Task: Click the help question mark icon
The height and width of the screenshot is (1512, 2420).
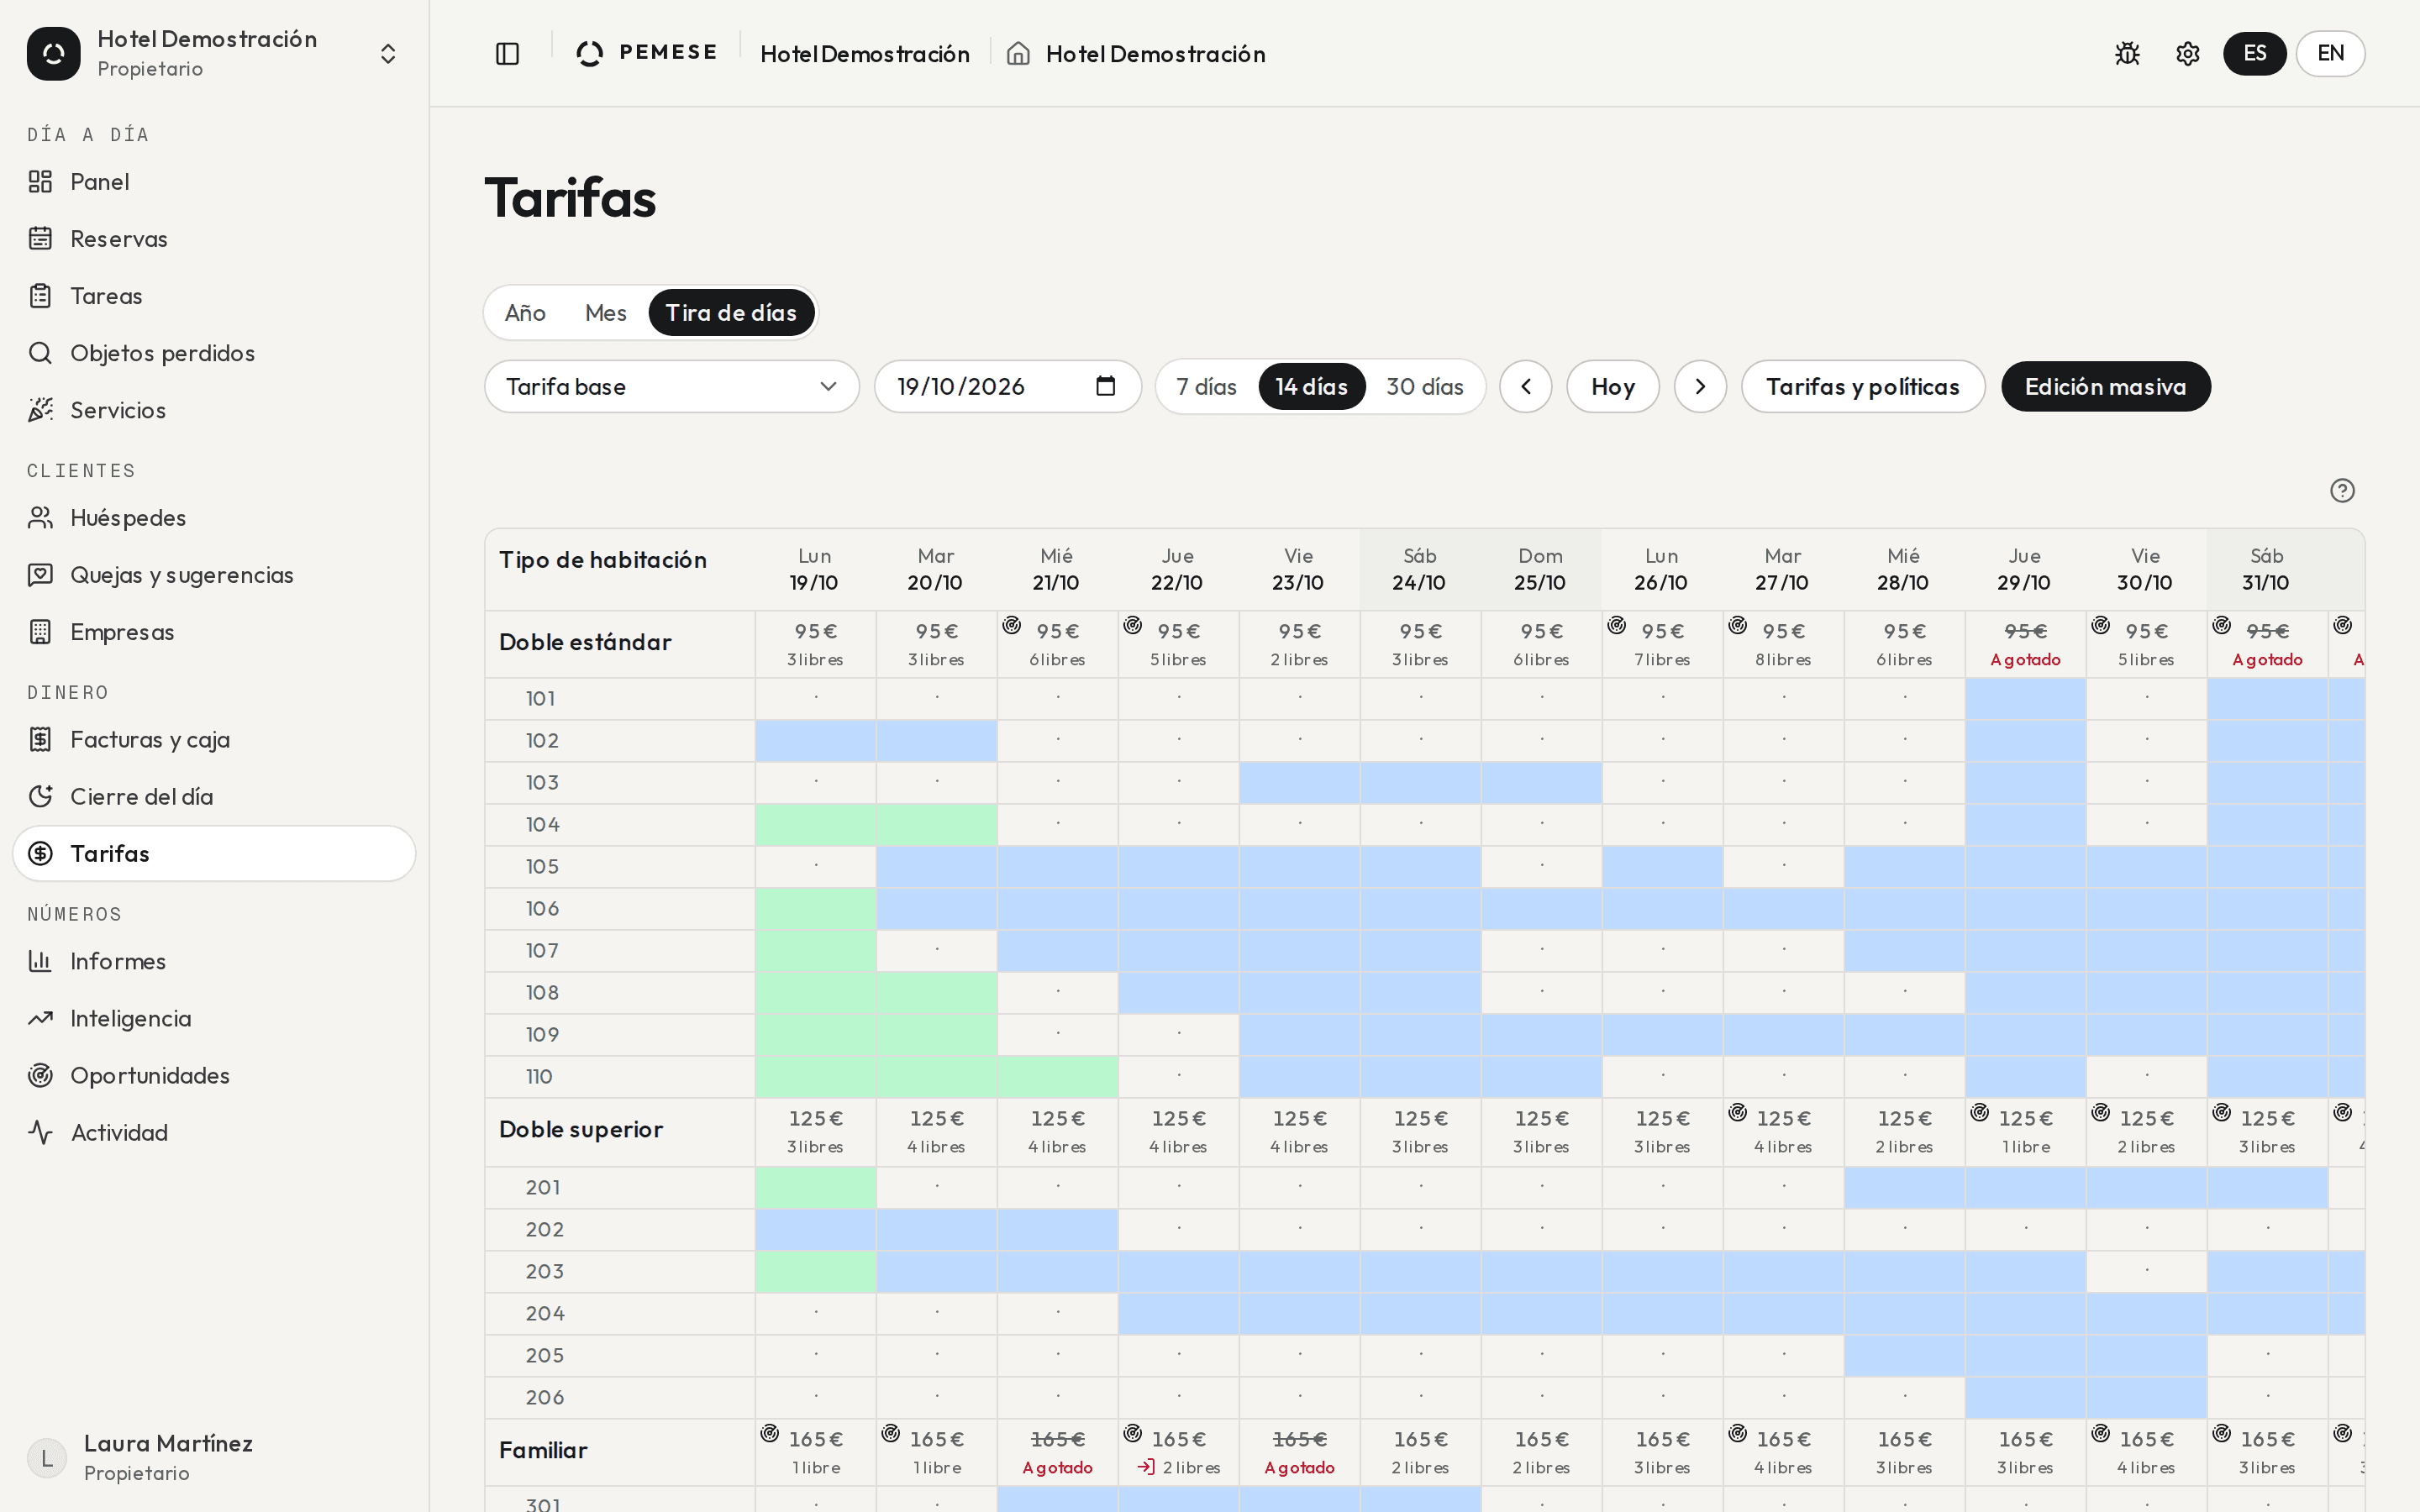Action: [x=2342, y=490]
